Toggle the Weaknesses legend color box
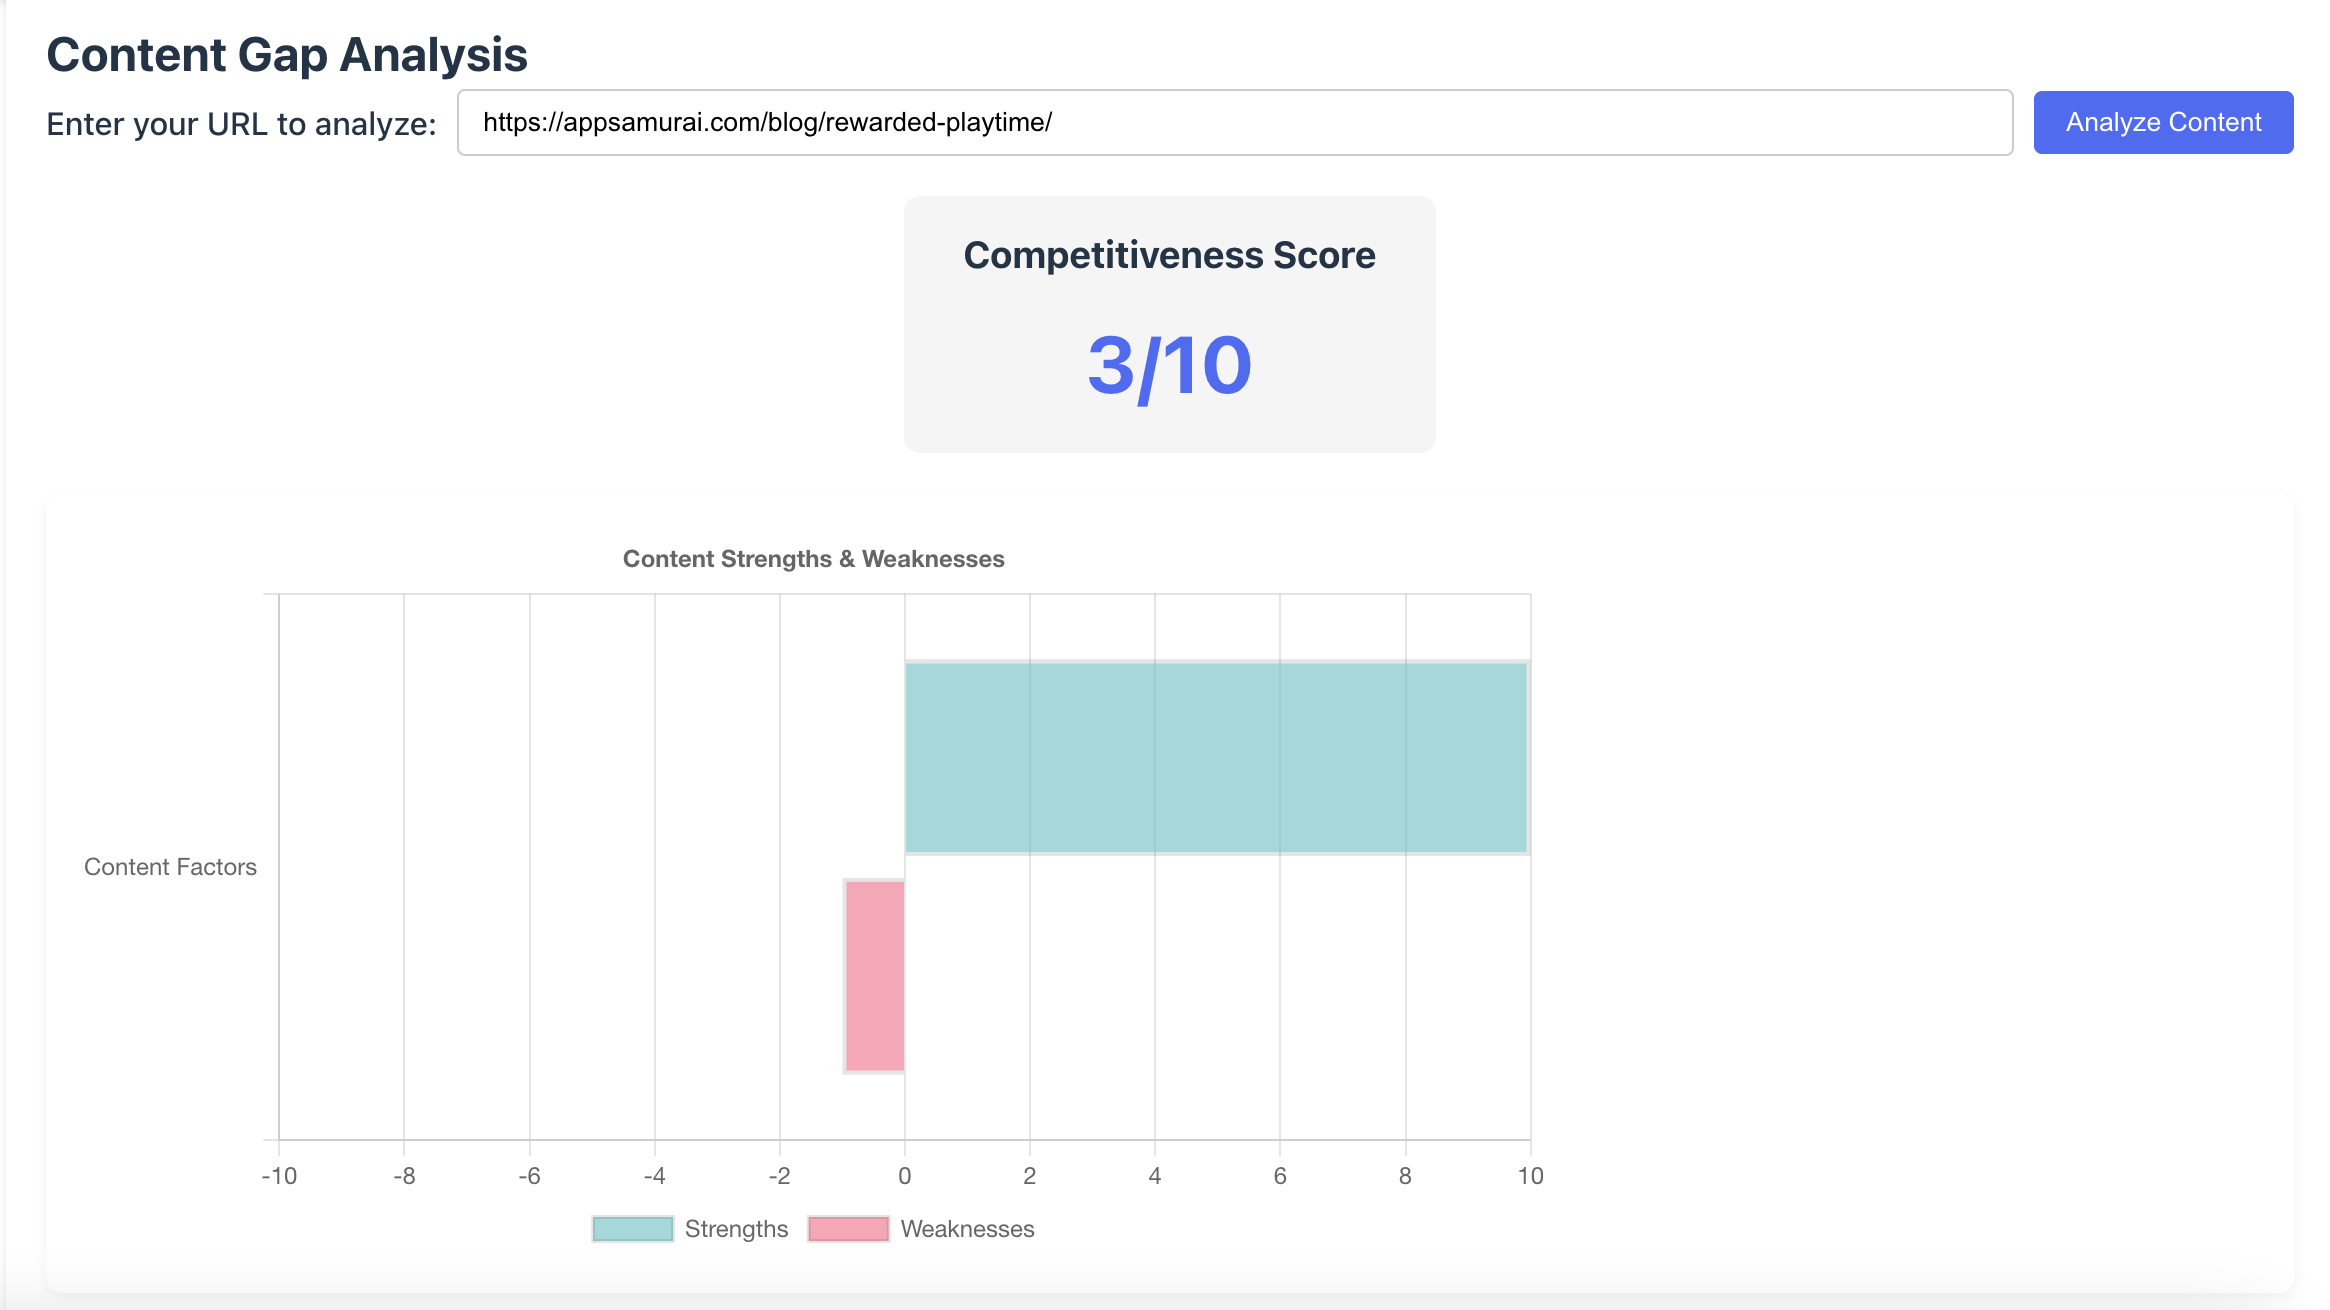This screenshot has height=1310, width=2330. [x=848, y=1229]
